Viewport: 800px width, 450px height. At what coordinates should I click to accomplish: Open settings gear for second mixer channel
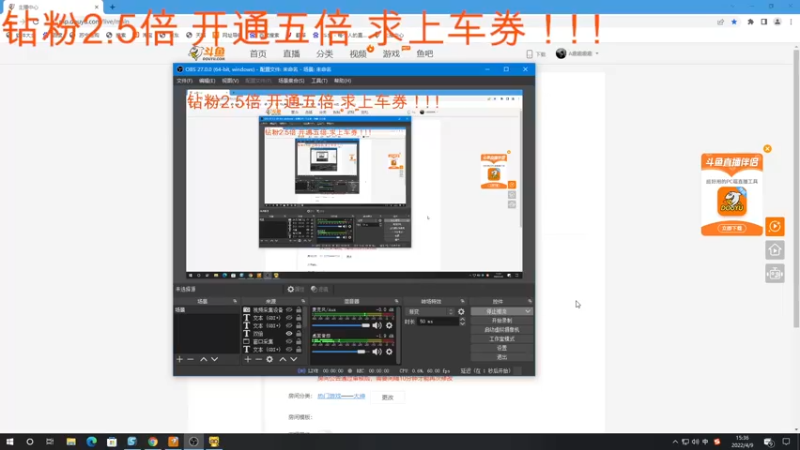[389, 352]
